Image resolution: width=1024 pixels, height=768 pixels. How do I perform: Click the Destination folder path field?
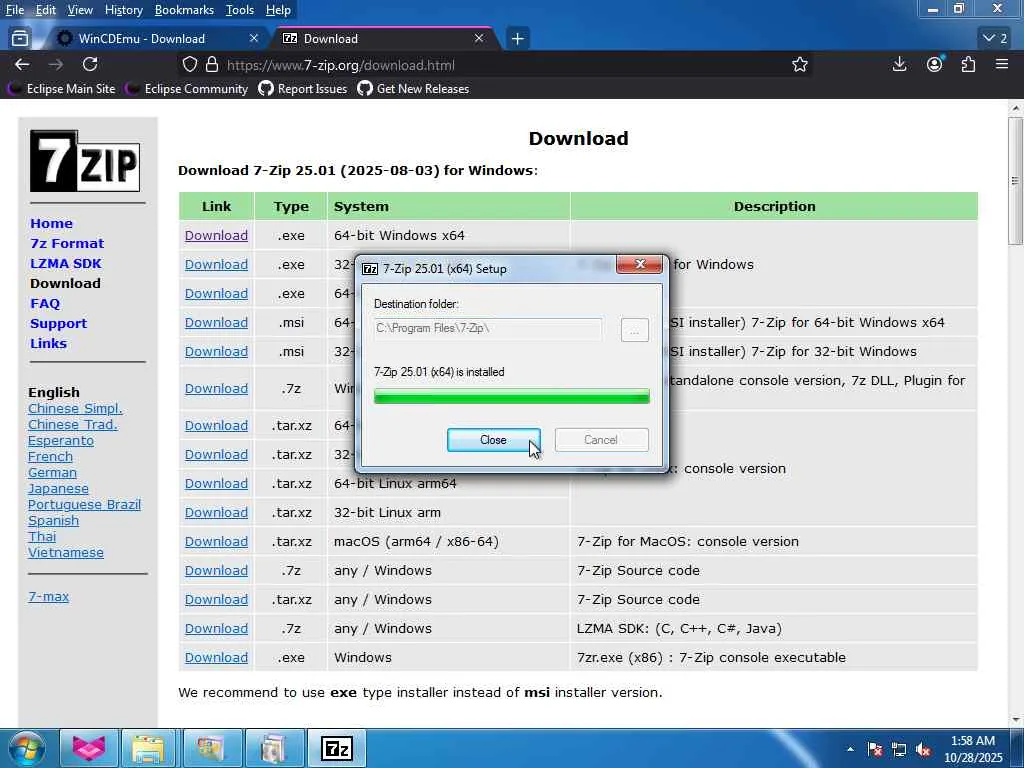(488, 328)
